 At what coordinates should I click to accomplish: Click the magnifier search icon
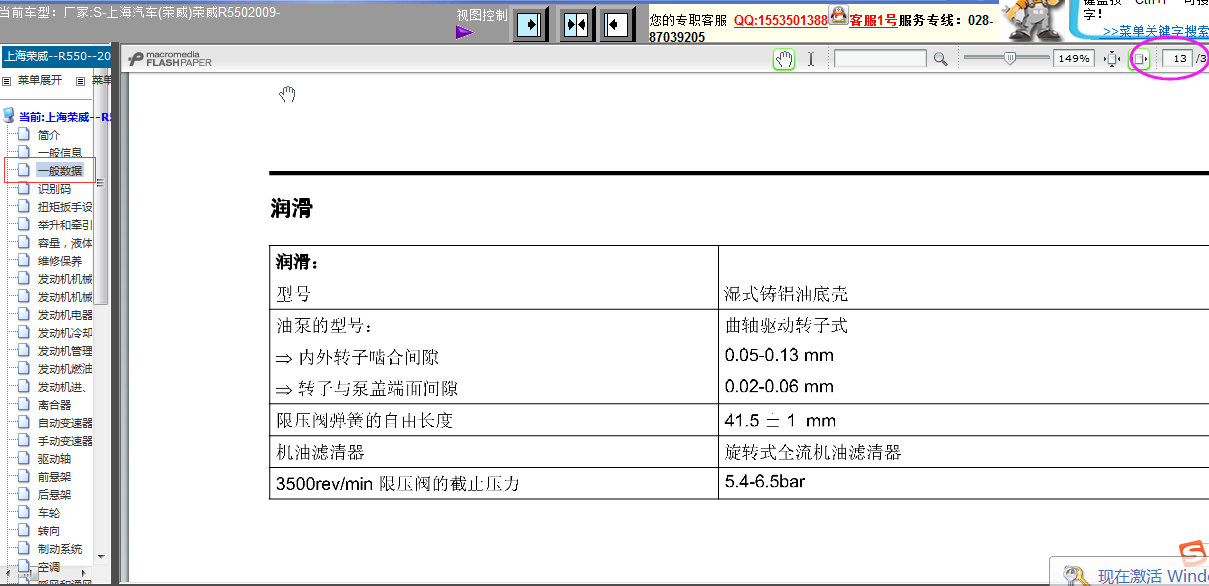click(940, 59)
